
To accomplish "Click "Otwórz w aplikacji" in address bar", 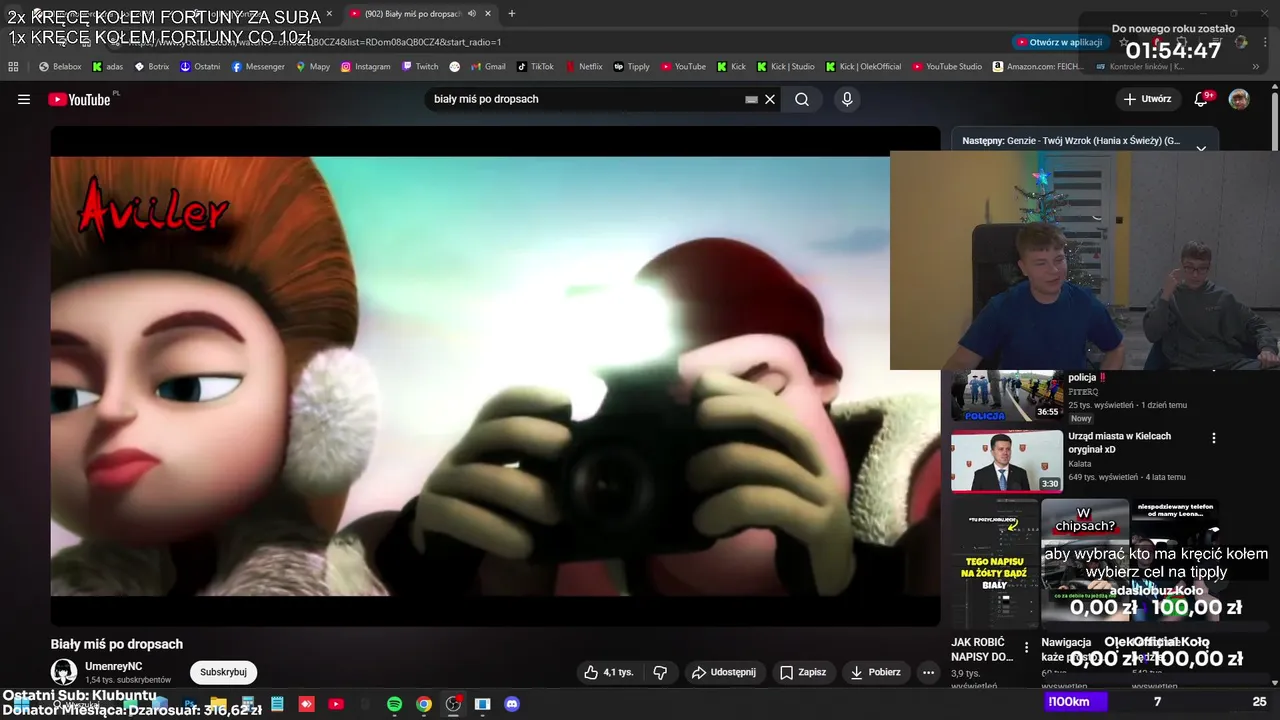I will click(x=1059, y=42).
